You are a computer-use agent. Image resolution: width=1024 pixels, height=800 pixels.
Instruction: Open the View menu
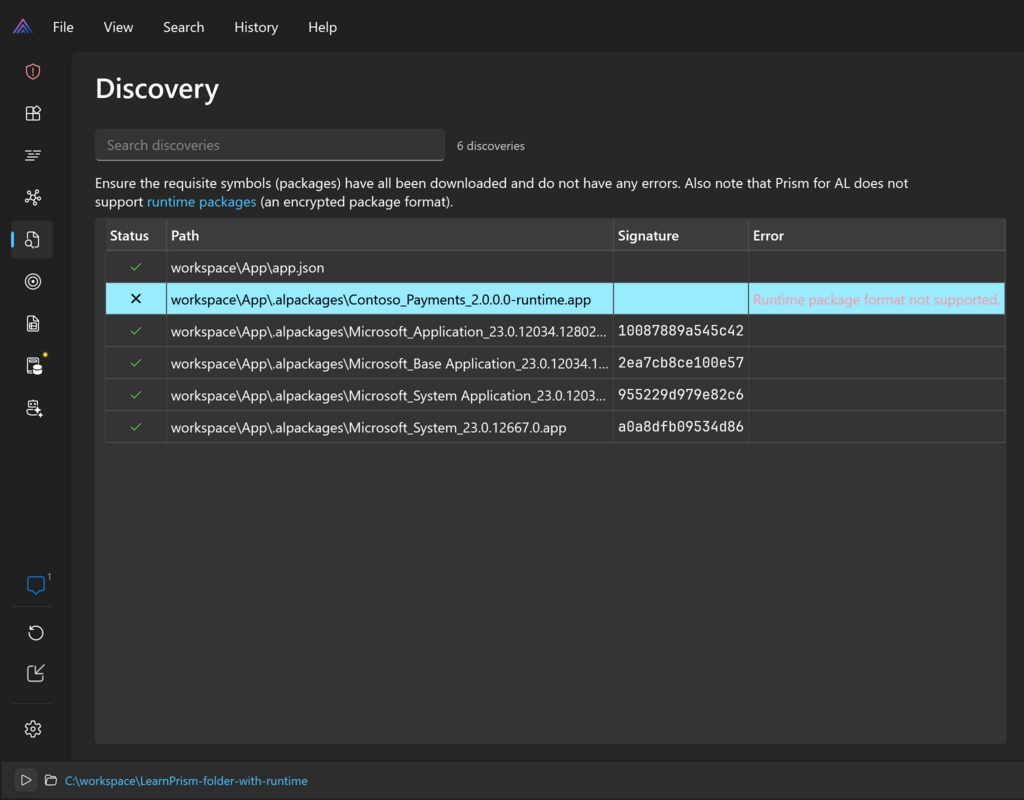click(118, 27)
